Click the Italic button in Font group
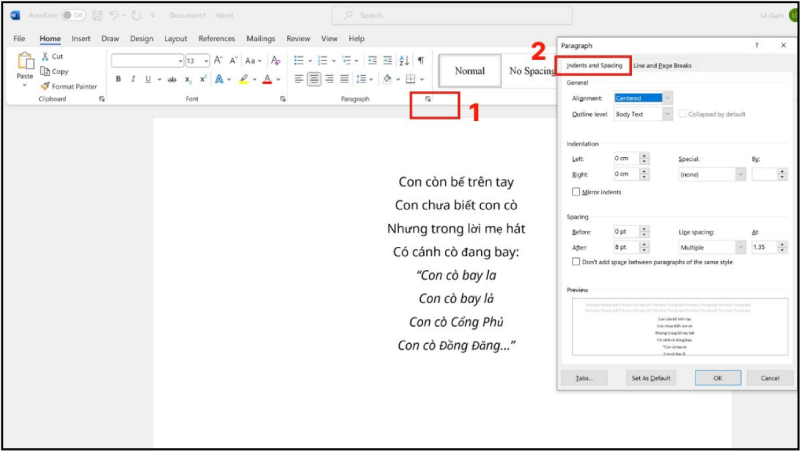 (x=132, y=79)
